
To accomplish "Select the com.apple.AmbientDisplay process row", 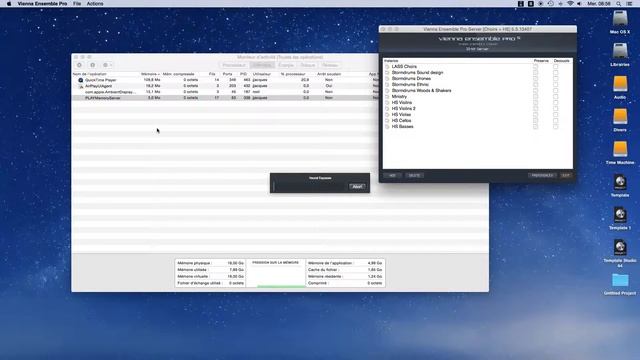I will [x=225, y=92].
